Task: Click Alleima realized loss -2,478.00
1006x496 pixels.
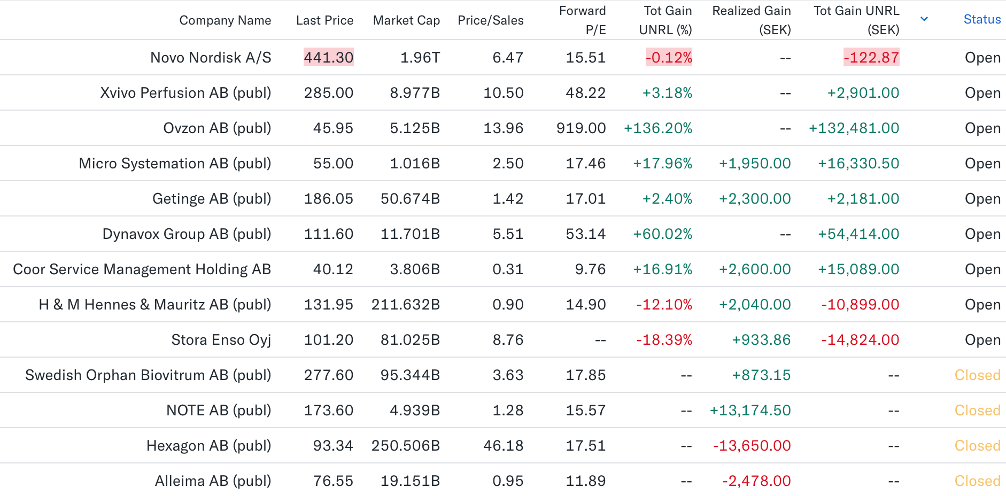Action: [756, 481]
